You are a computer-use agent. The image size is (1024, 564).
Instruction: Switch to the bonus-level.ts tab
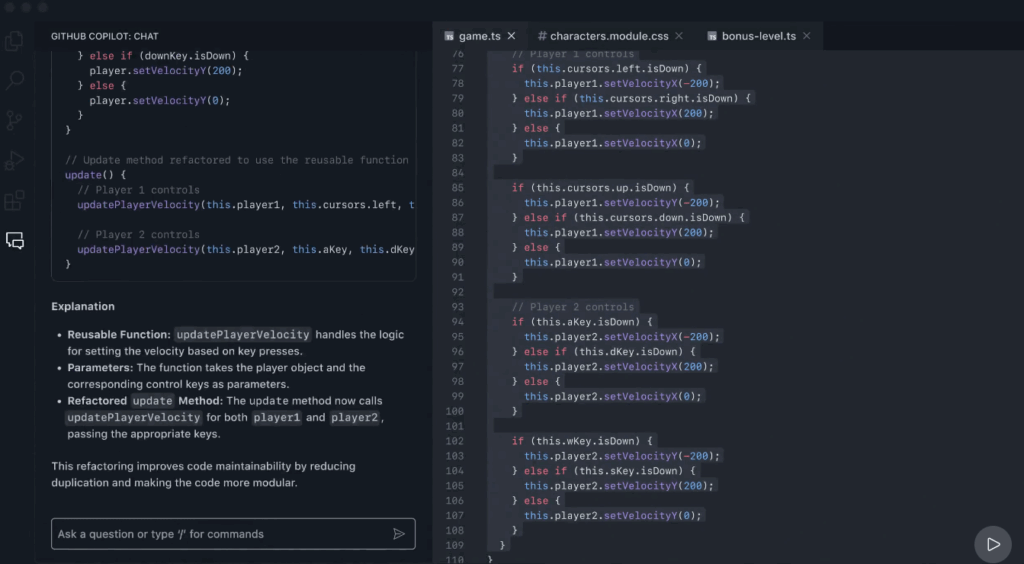tap(759, 36)
